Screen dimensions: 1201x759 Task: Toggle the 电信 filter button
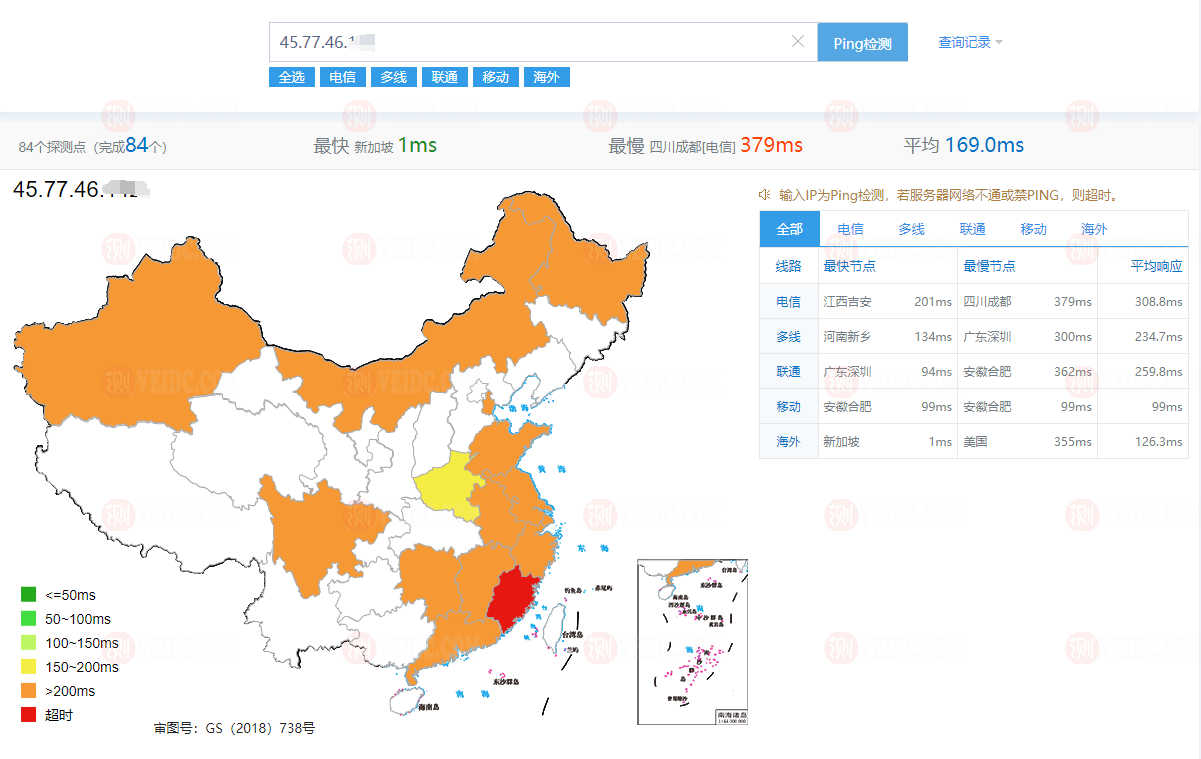pyautogui.click(x=342, y=76)
